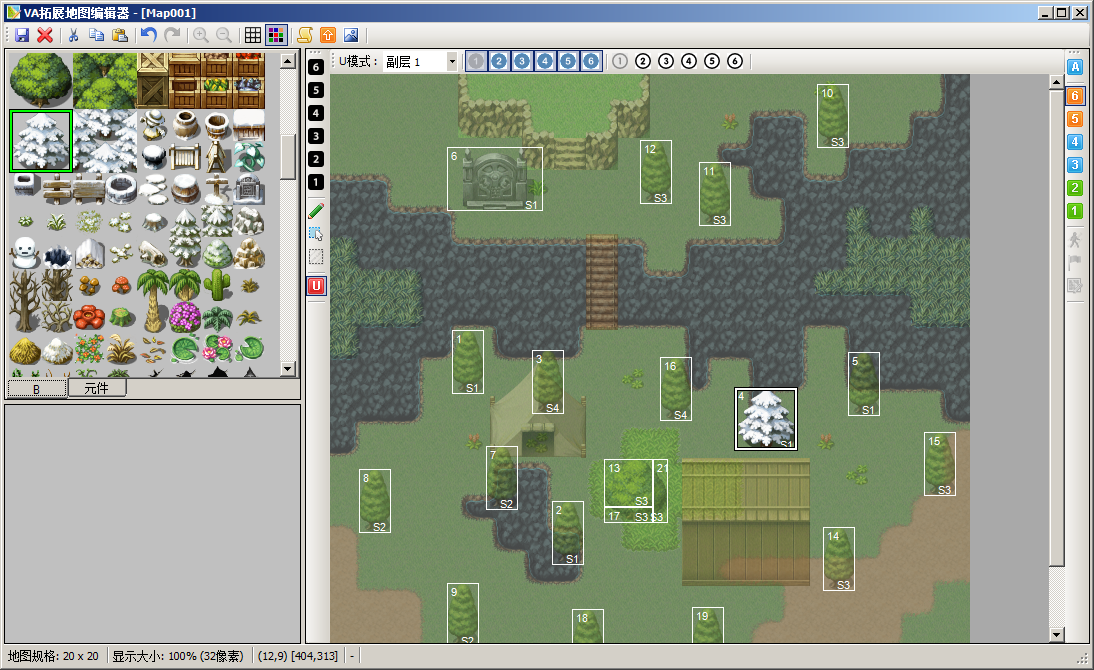Select black layer 4 on left toolbar
This screenshot has height=670, width=1094.
coord(316,113)
